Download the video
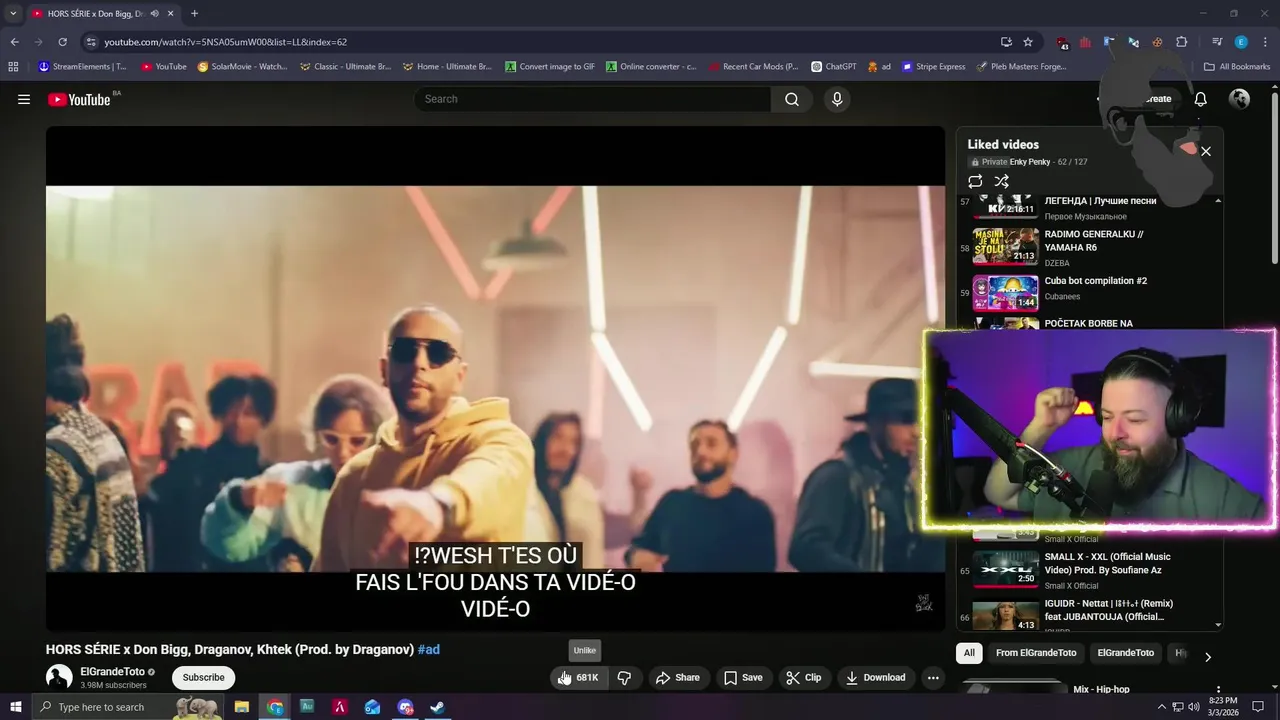This screenshot has height=720, width=1280. [x=875, y=678]
